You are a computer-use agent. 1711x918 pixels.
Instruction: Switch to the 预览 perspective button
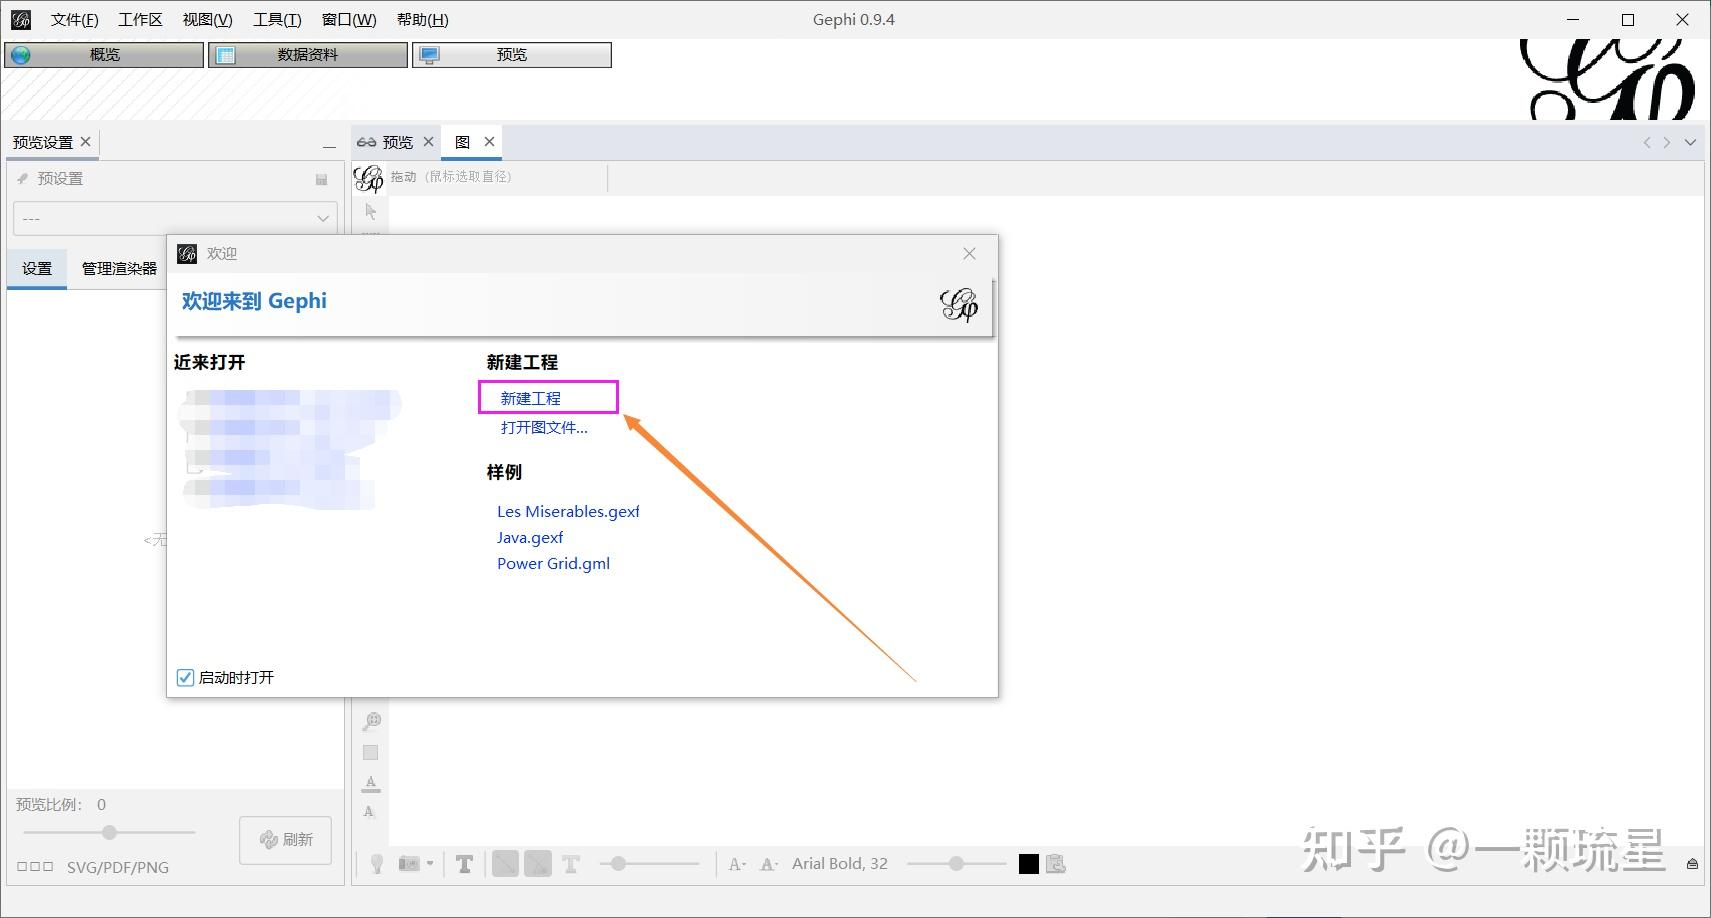coord(512,55)
